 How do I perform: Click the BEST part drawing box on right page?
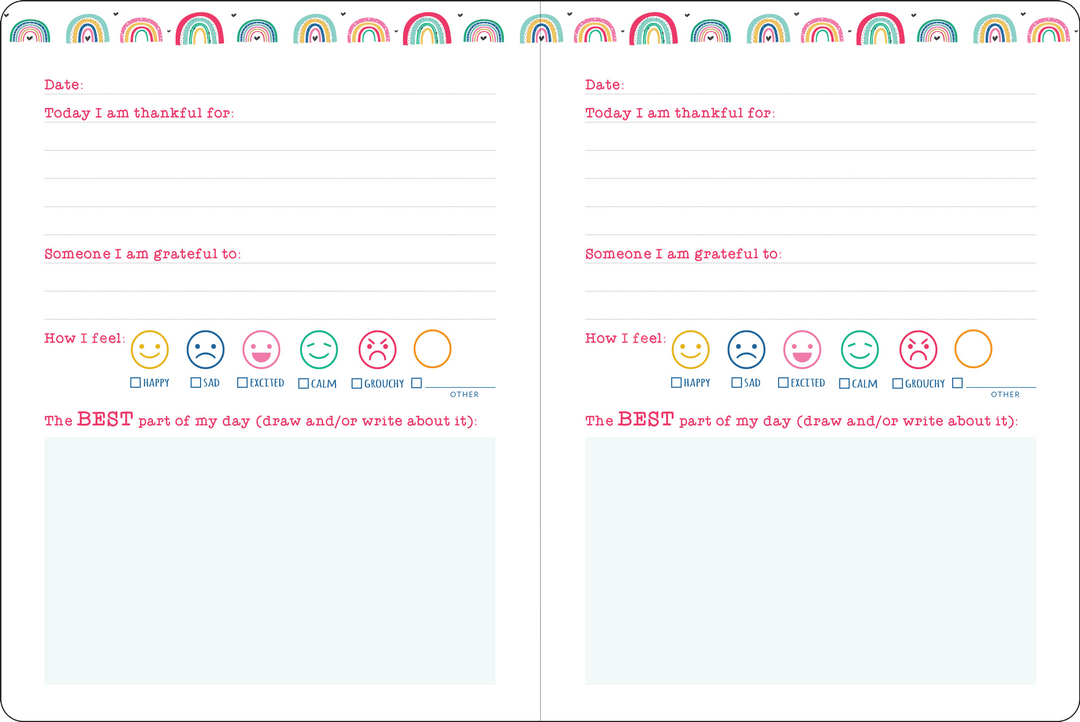pyautogui.click(x=811, y=561)
